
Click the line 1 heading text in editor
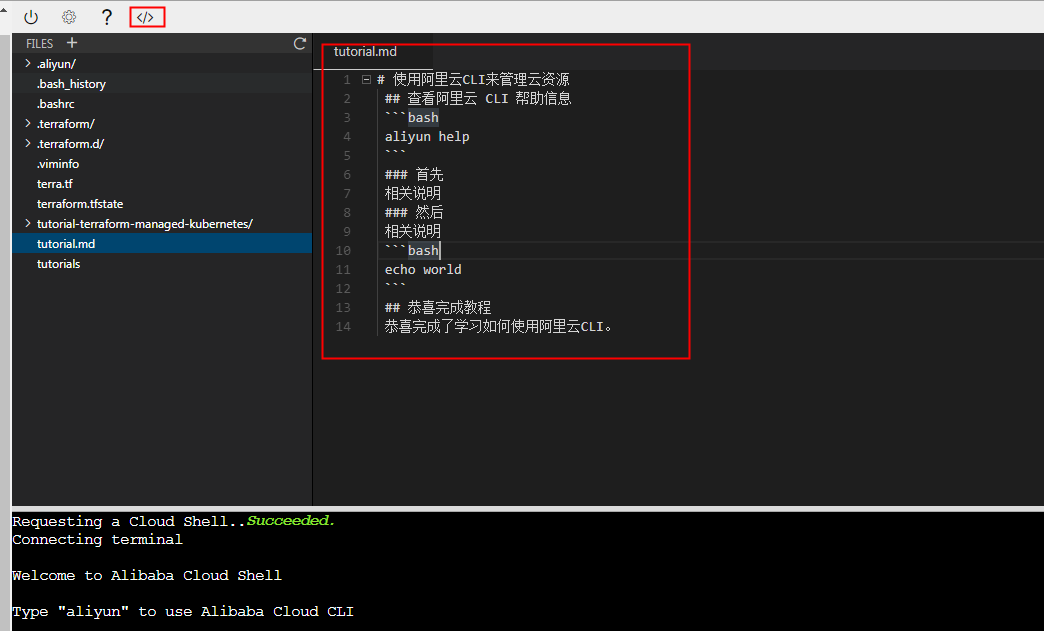[473, 79]
